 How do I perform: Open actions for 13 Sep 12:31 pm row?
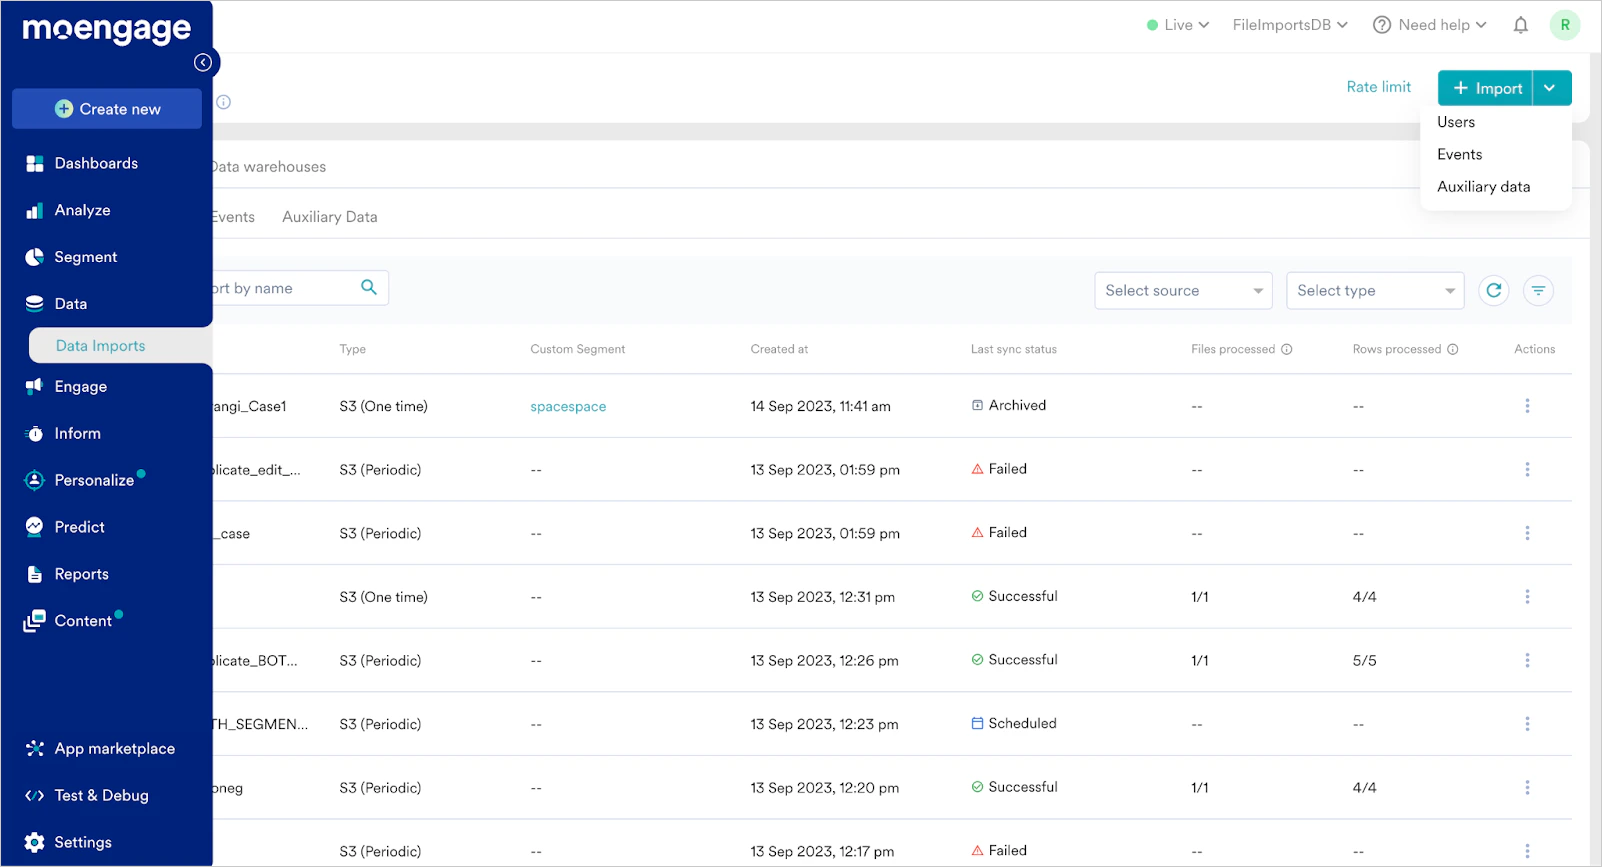(x=1527, y=597)
